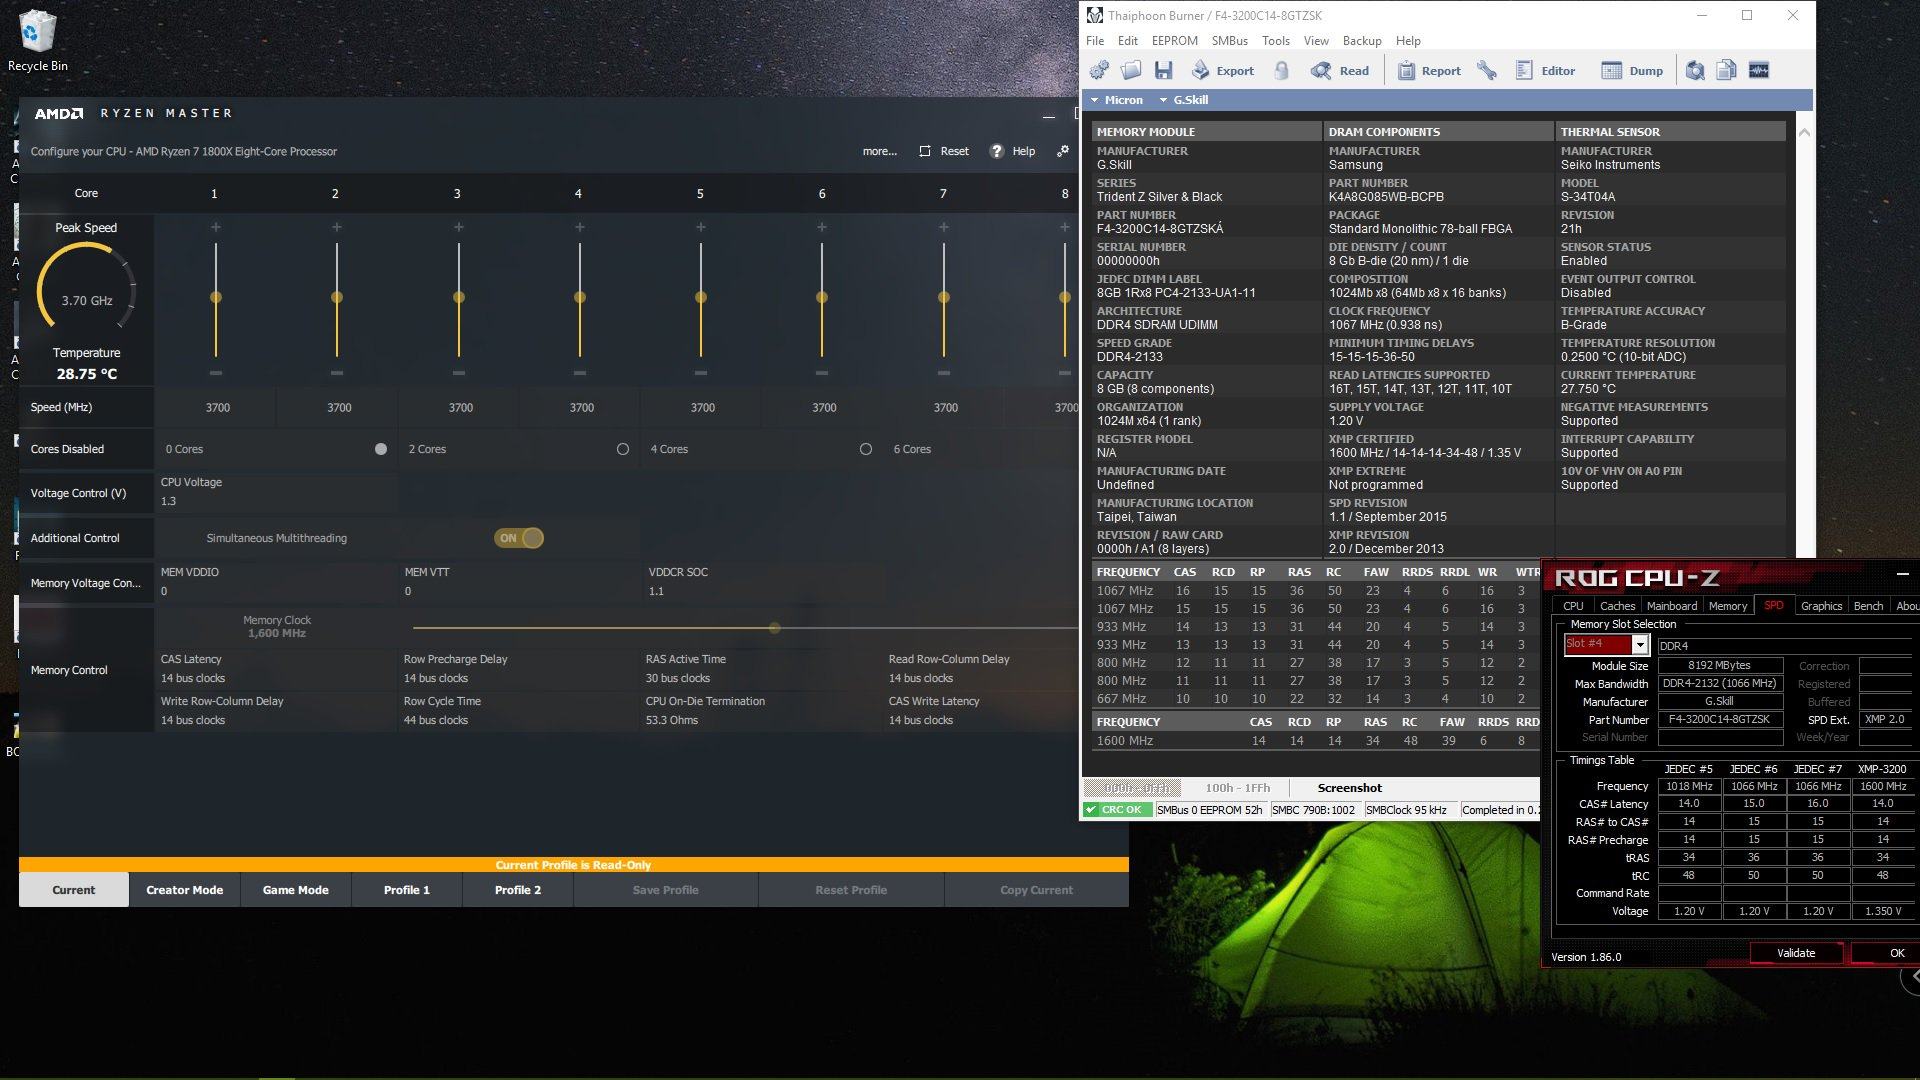The height and width of the screenshot is (1080, 1920).
Task: Open the SMBus menu in Thaiphoon Burner
Action: (1229, 41)
